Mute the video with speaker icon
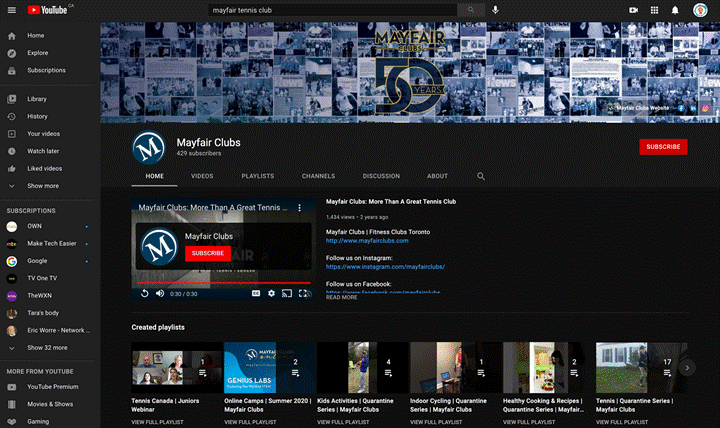720x428 pixels. click(160, 293)
